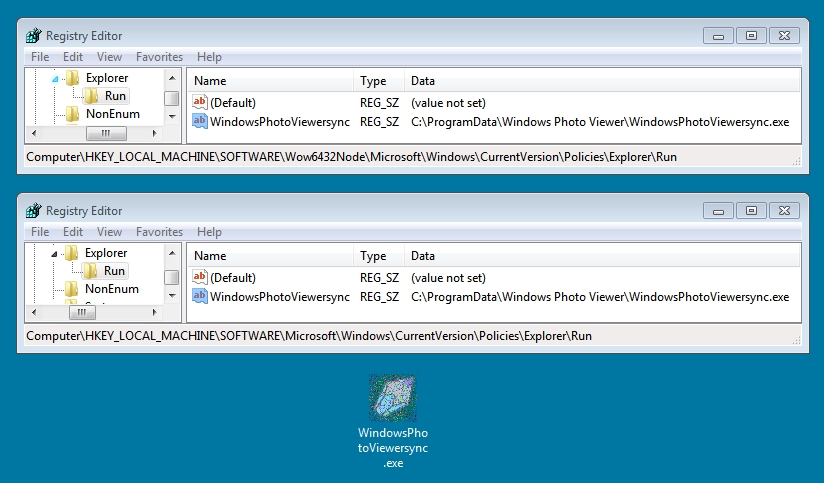Image resolution: width=824 pixels, height=483 pixels.
Task: Click (Default) value icon in bottom window
Action: 200,278
